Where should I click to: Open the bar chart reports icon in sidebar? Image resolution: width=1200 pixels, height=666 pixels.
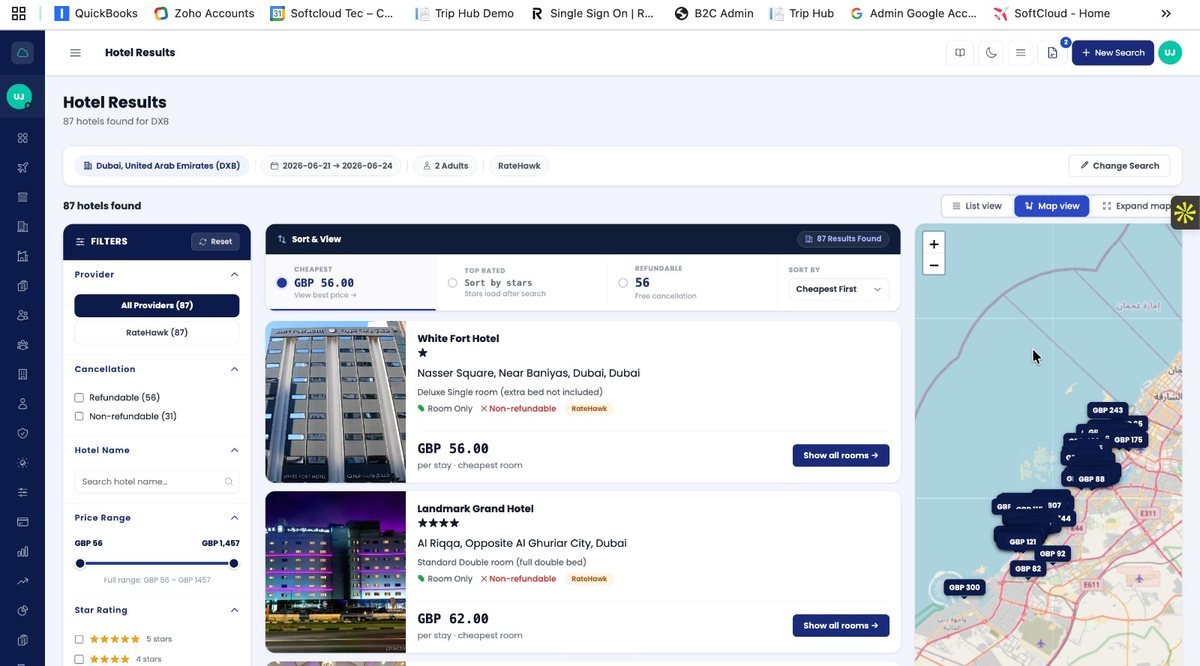(x=22, y=551)
